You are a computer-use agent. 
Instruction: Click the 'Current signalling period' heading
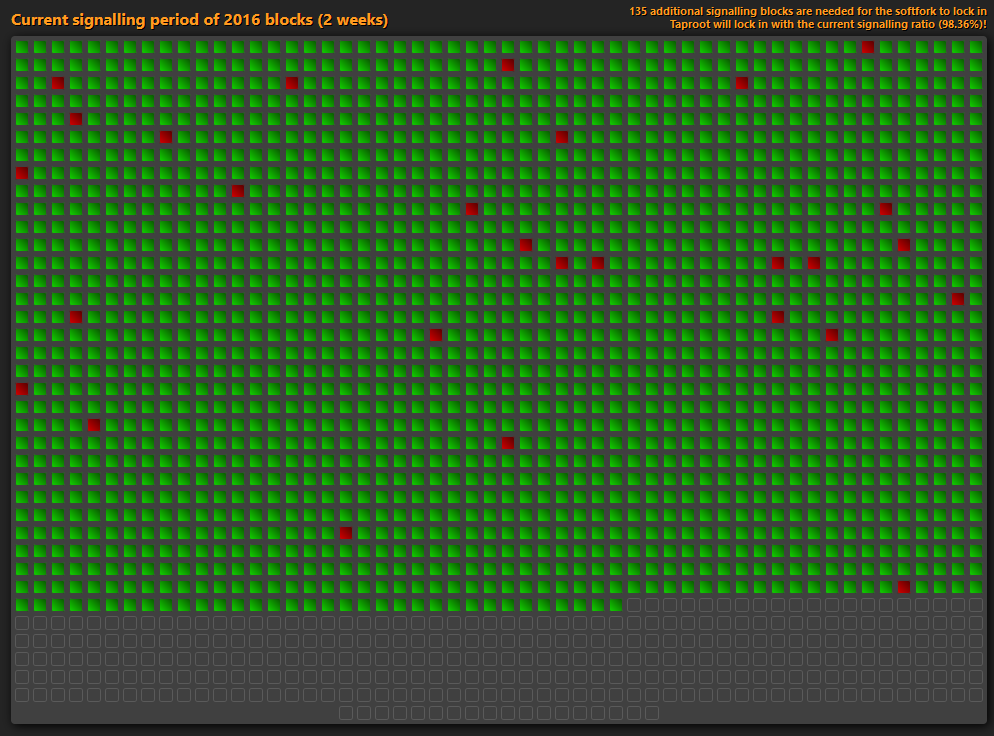point(199,20)
